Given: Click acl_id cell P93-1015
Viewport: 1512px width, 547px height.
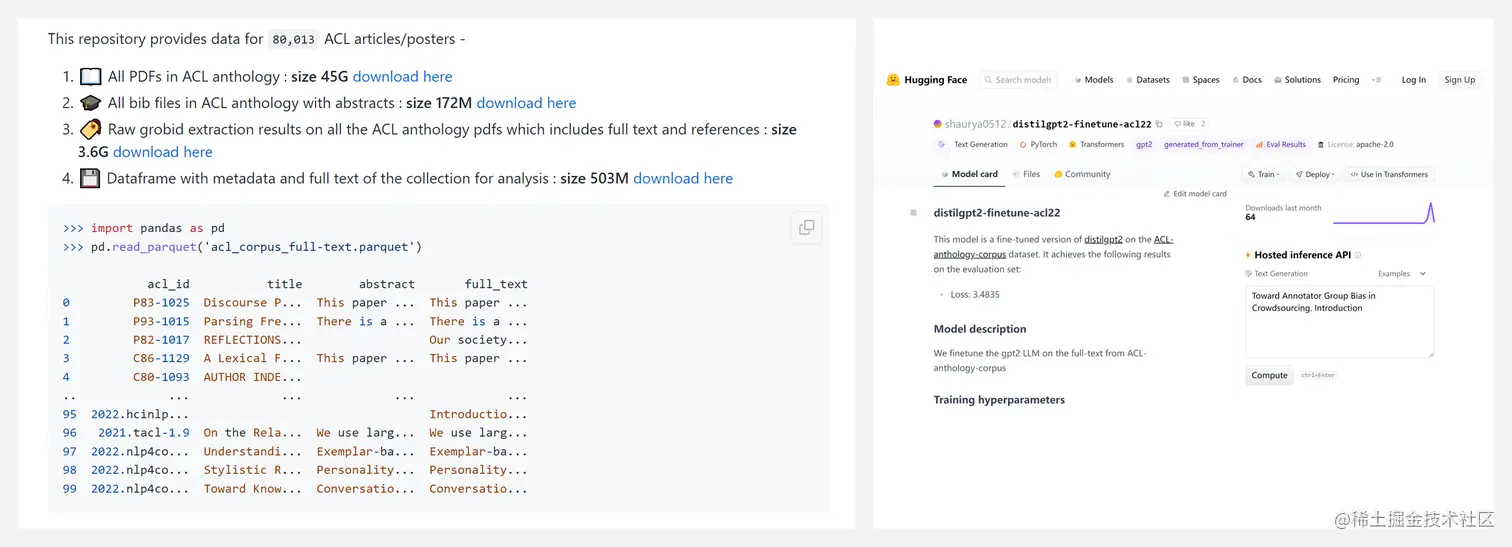Looking at the screenshot, I should pos(161,321).
